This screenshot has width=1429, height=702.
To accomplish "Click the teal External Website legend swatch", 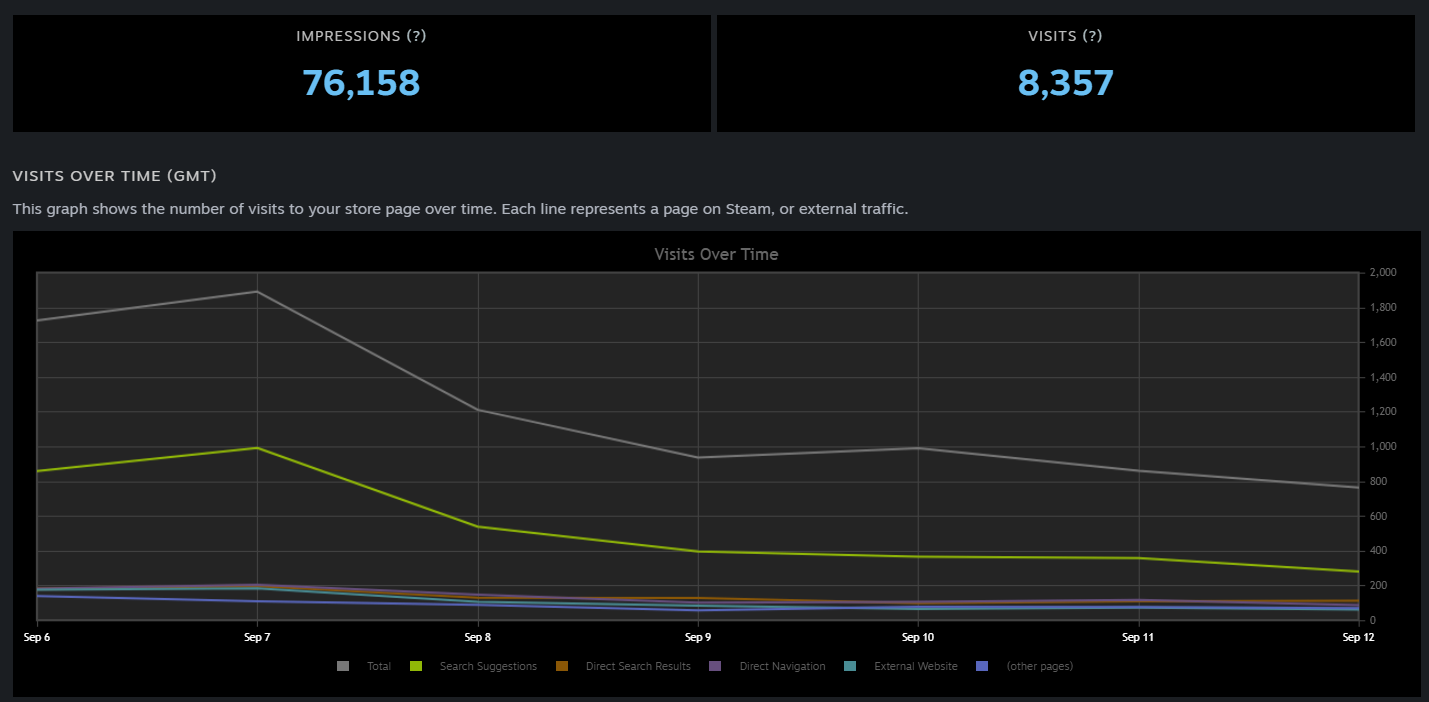I will click(850, 666).
